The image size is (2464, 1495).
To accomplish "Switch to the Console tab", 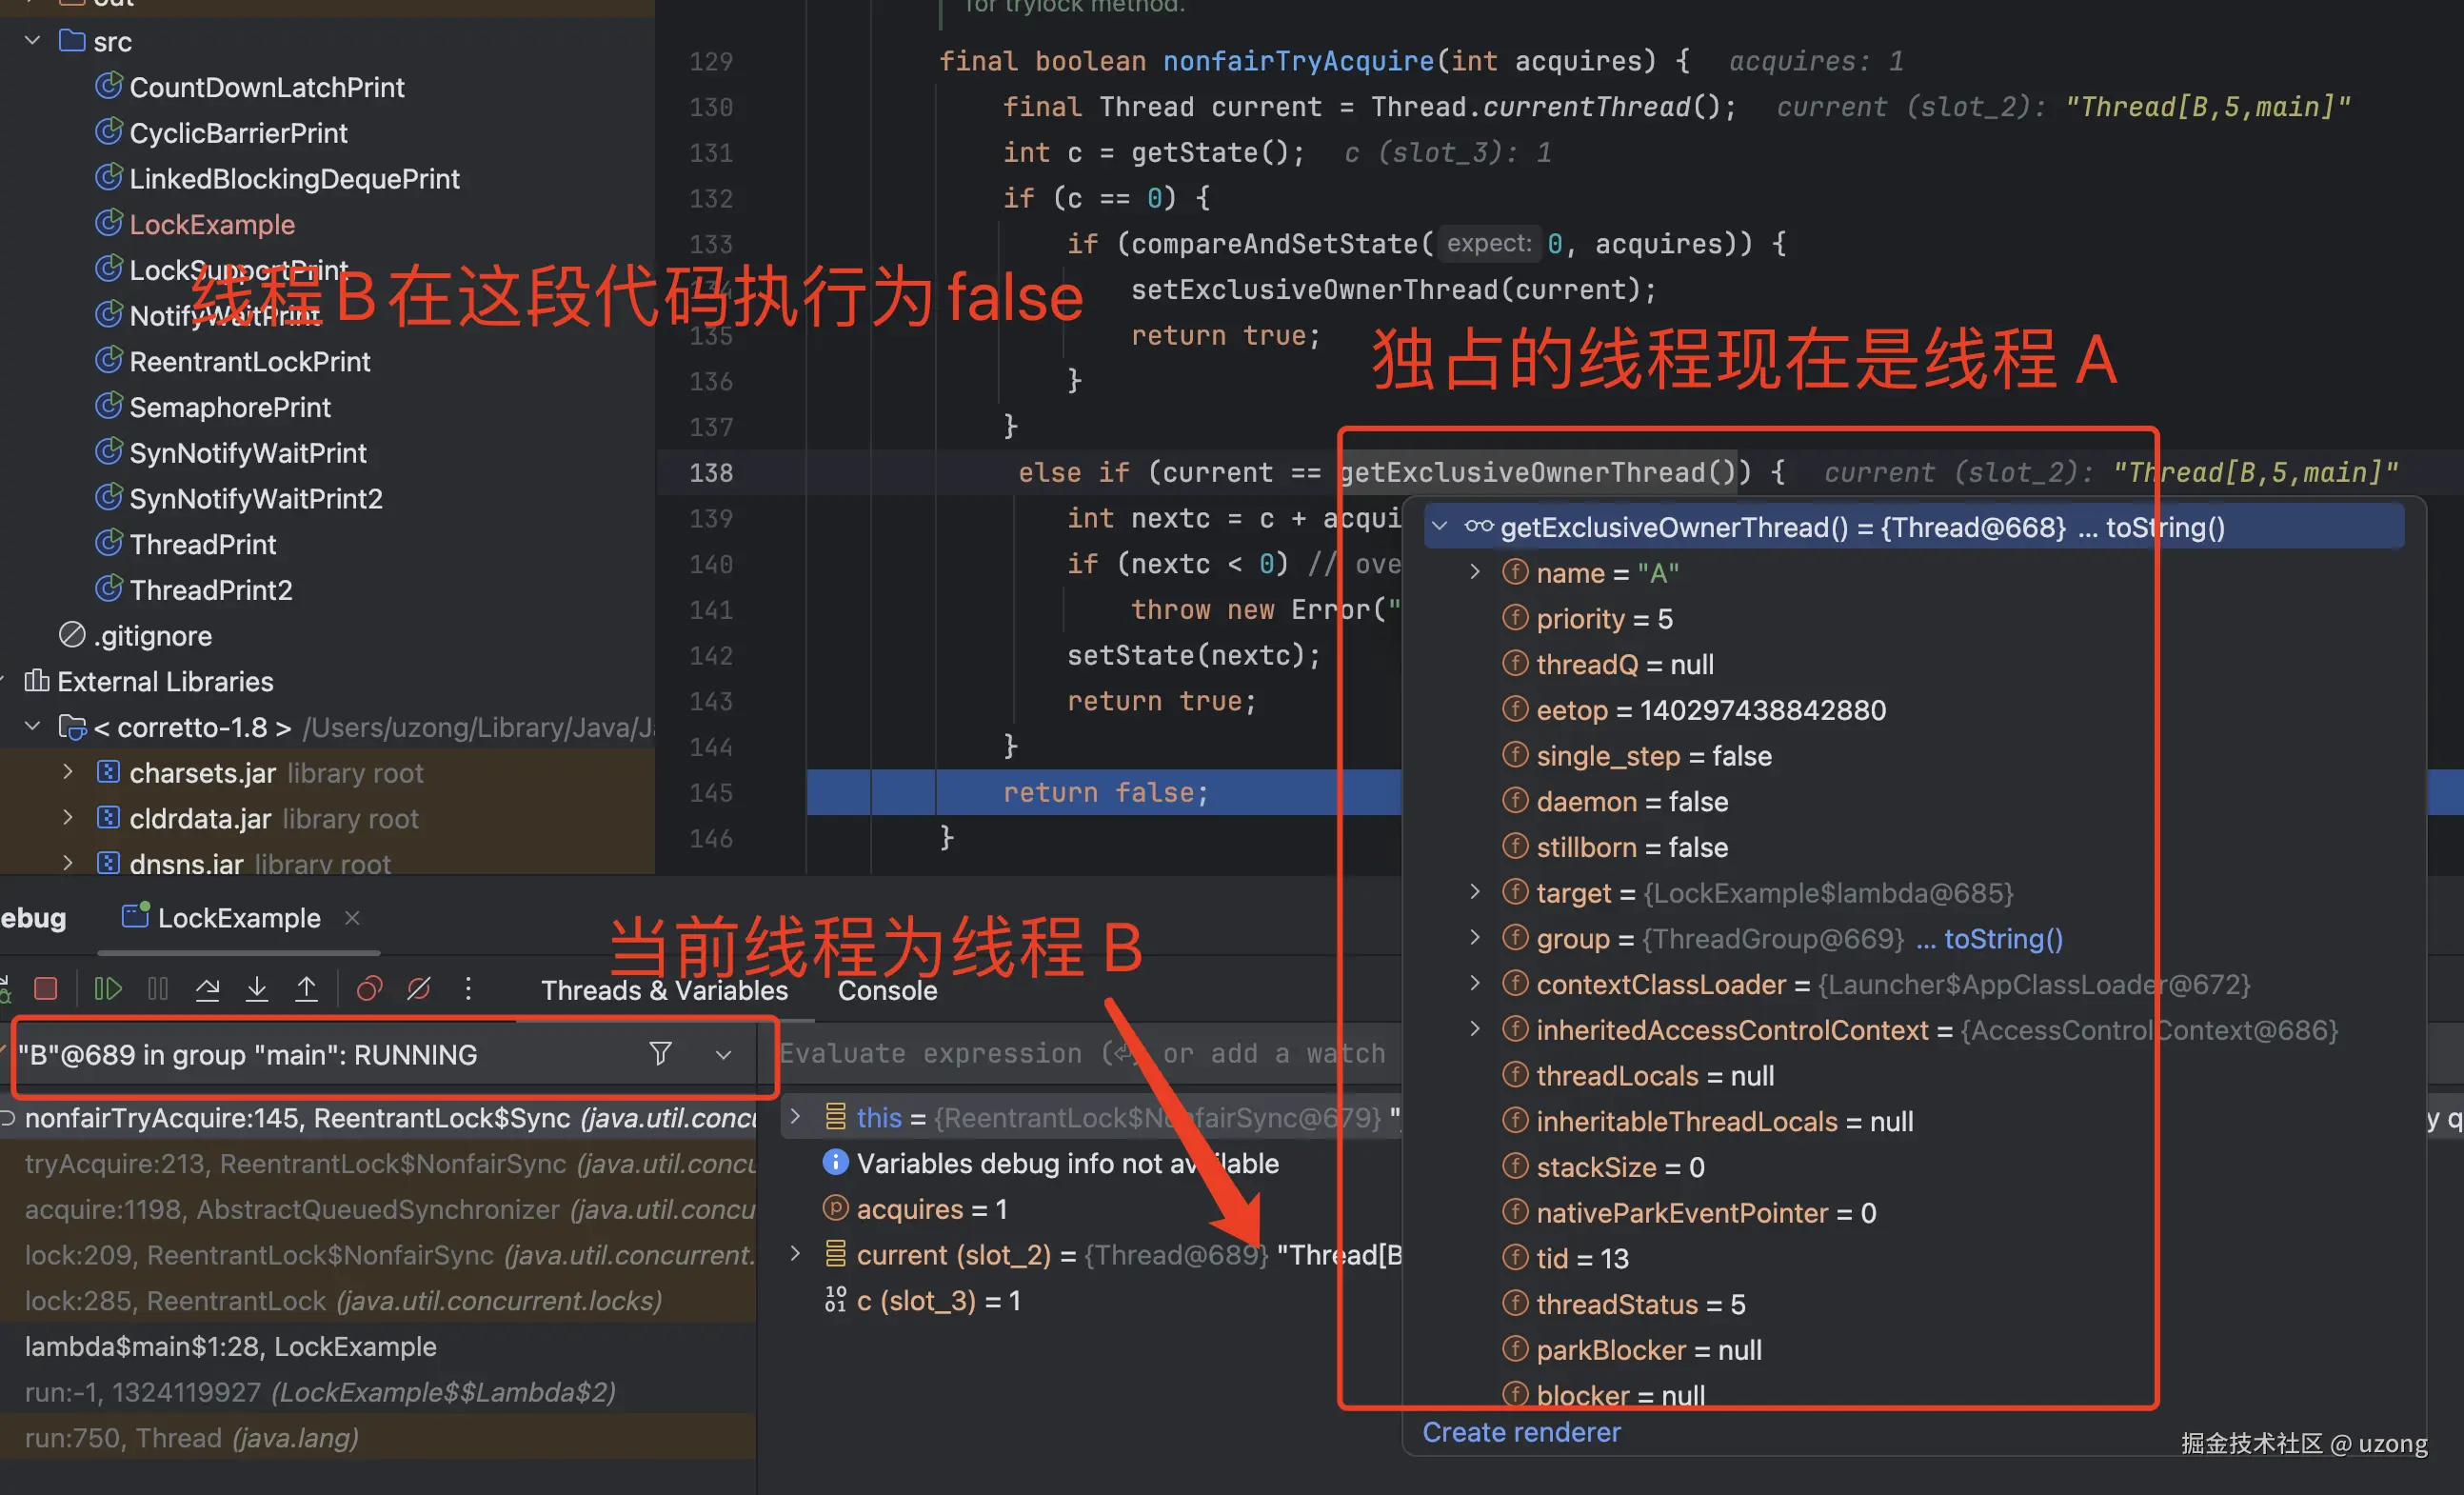I will click(887, 990).
